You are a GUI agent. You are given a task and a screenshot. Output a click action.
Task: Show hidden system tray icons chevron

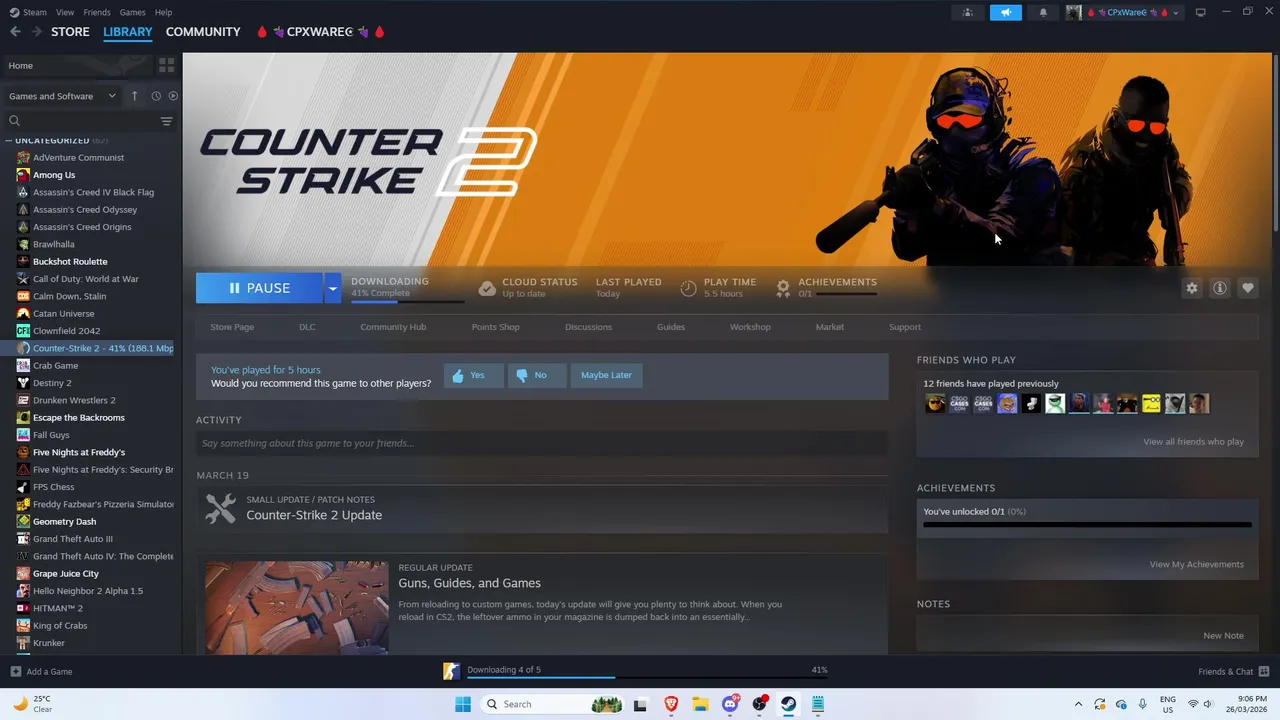point(1078,704)
